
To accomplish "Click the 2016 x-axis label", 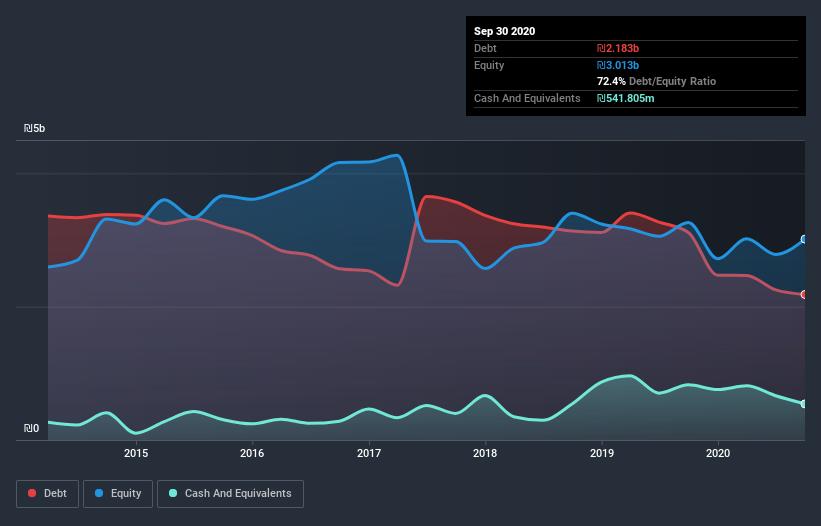I will (252, 453).
